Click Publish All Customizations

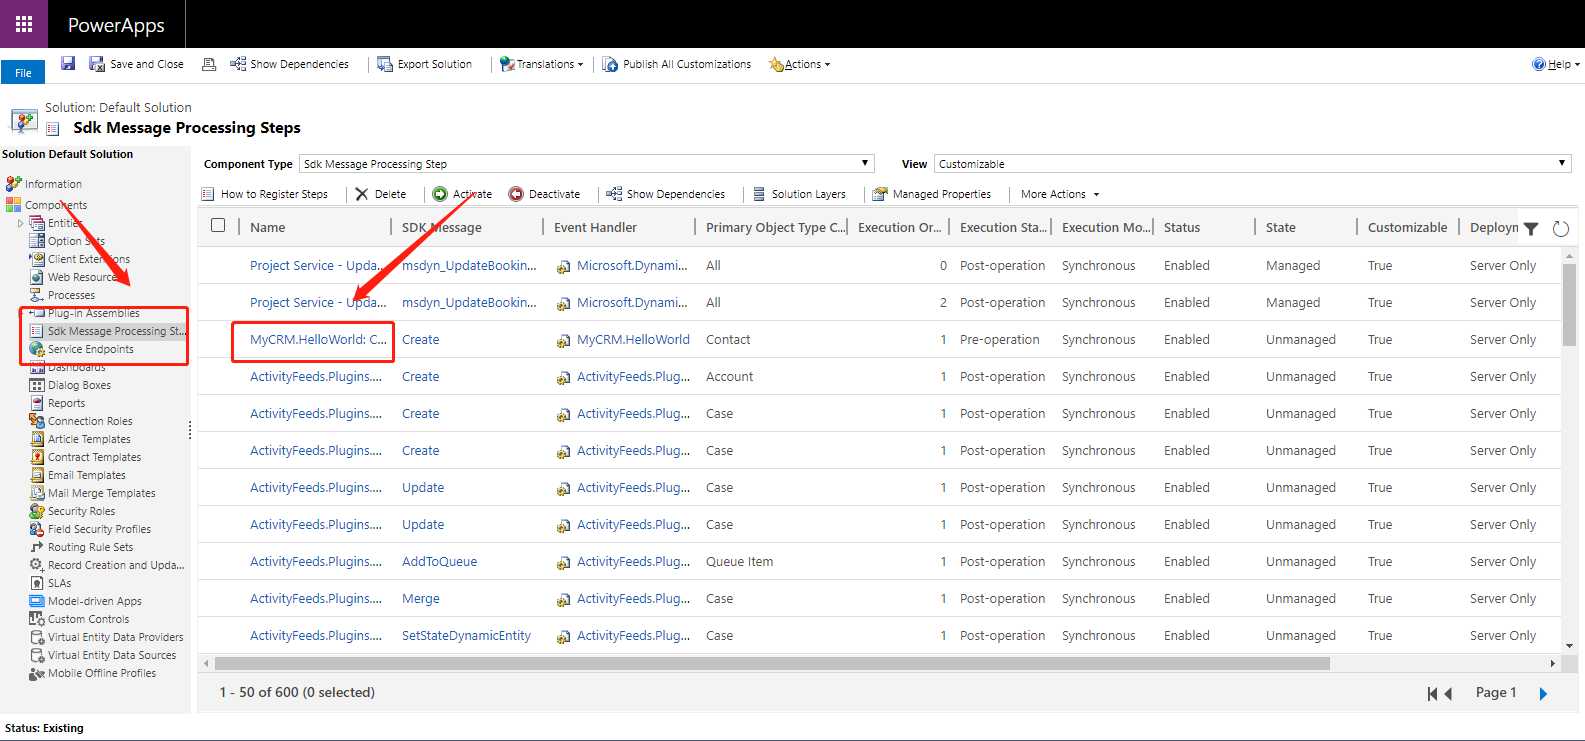[677, 64]
